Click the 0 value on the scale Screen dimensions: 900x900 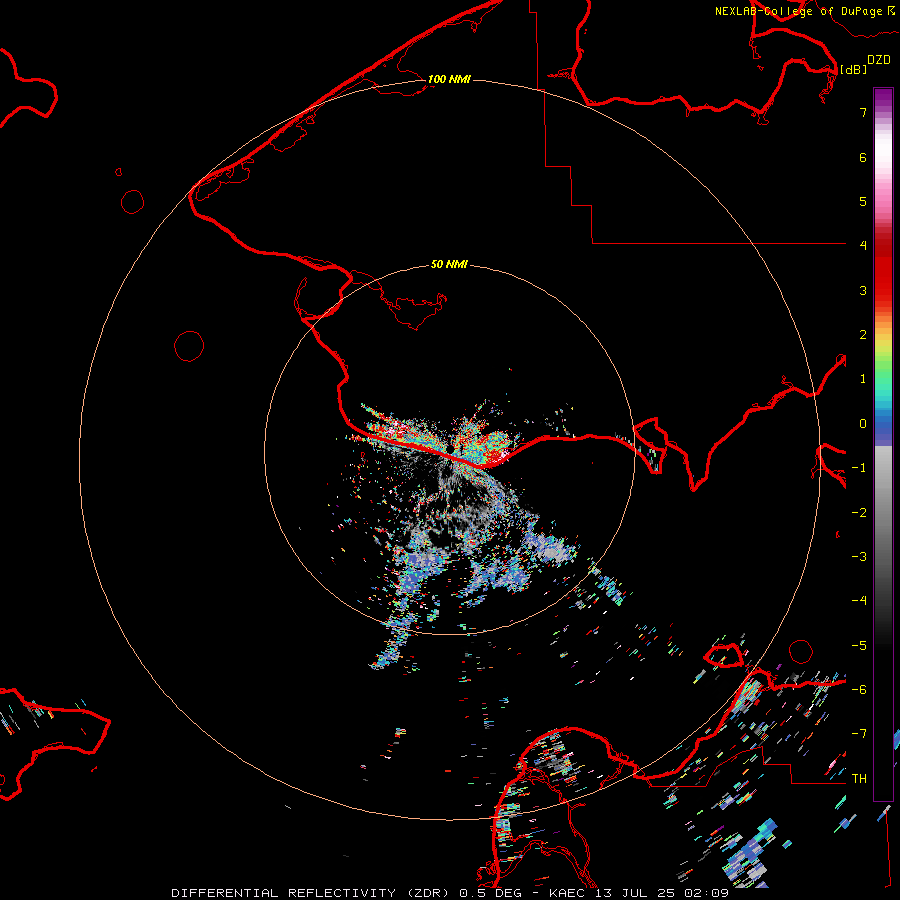[x=863, y=424]
